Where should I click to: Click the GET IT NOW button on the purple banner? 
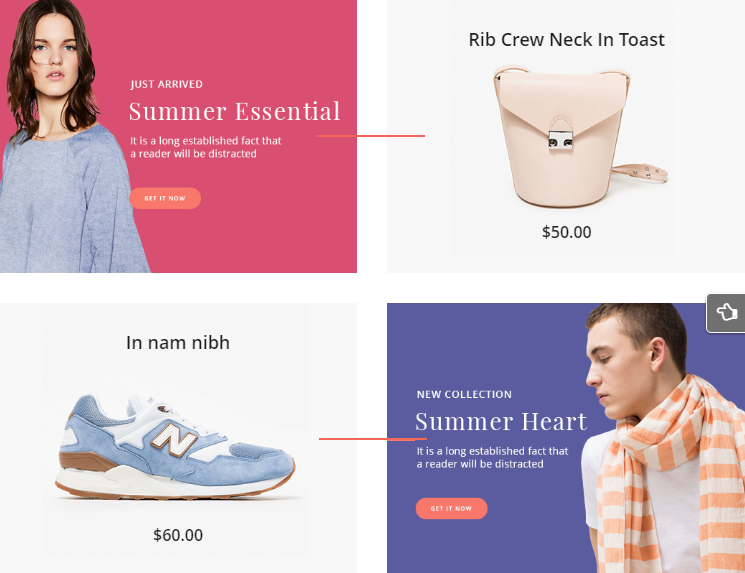[x=451, y=508]
